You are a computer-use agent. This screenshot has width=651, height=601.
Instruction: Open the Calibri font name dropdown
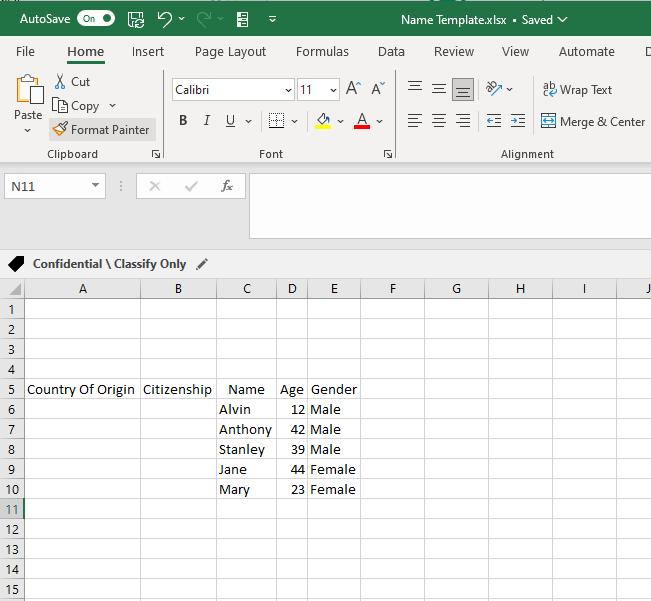click(288, 90)
